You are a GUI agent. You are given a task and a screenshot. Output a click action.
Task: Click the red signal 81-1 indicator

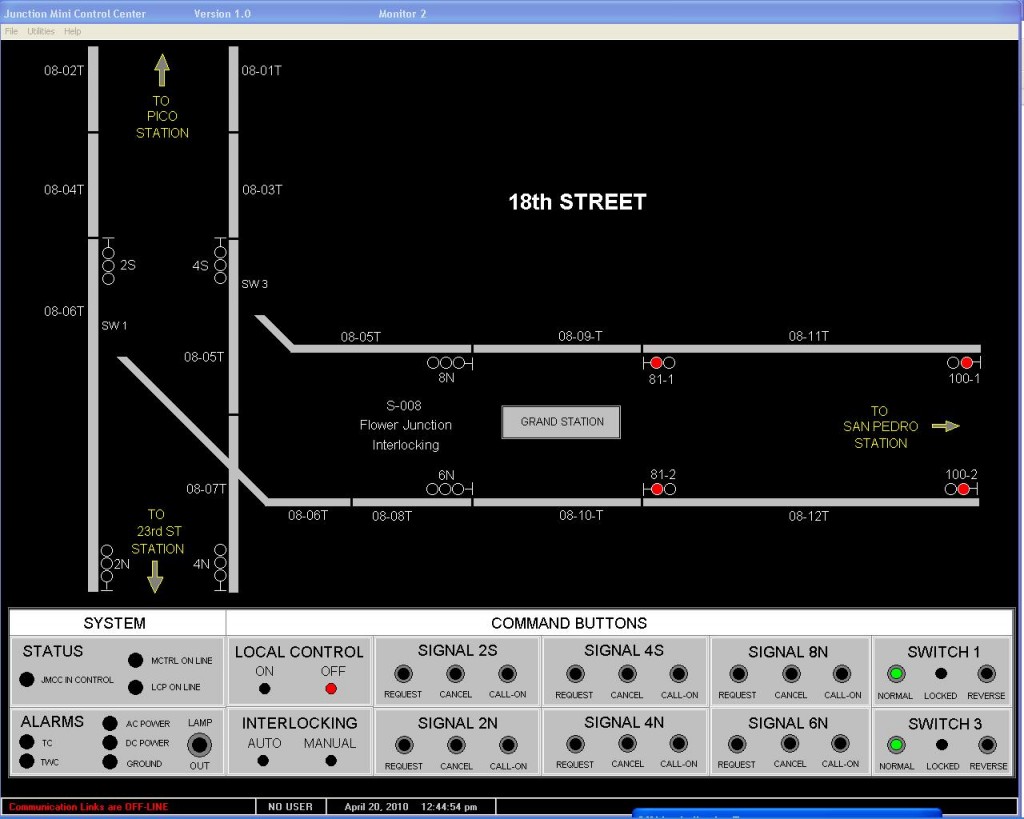click(656, 363)
